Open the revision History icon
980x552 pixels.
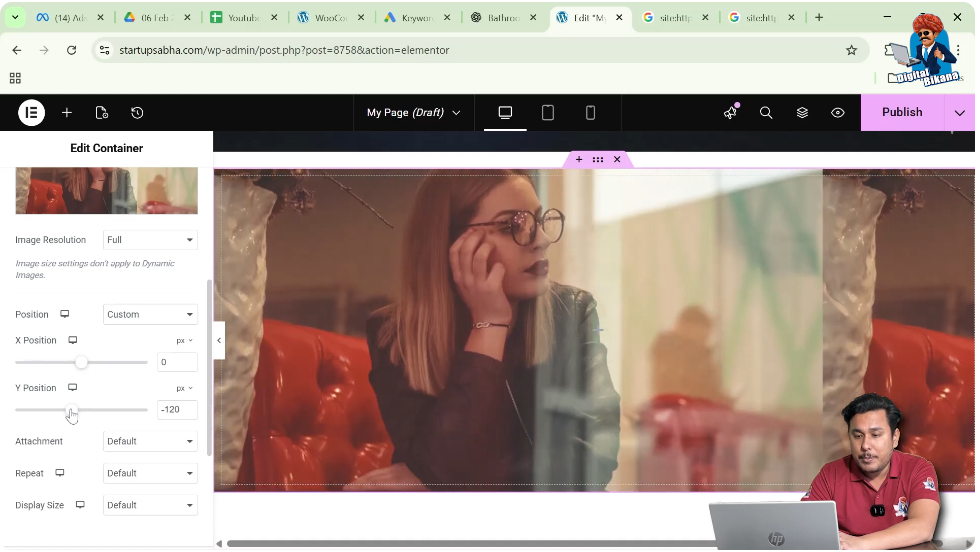click(x=137, y=113)
